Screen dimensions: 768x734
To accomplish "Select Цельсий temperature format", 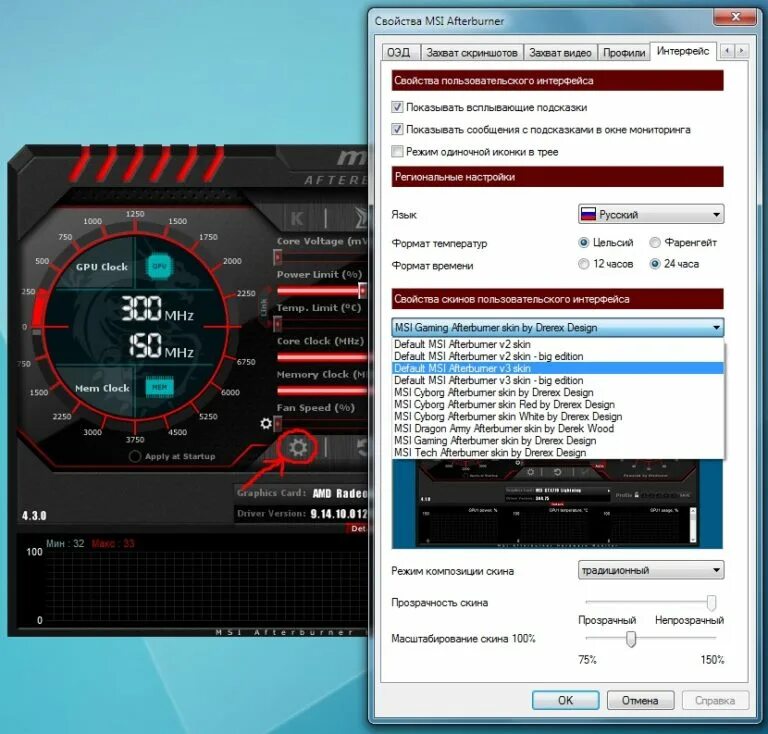I will click(583, 242).
